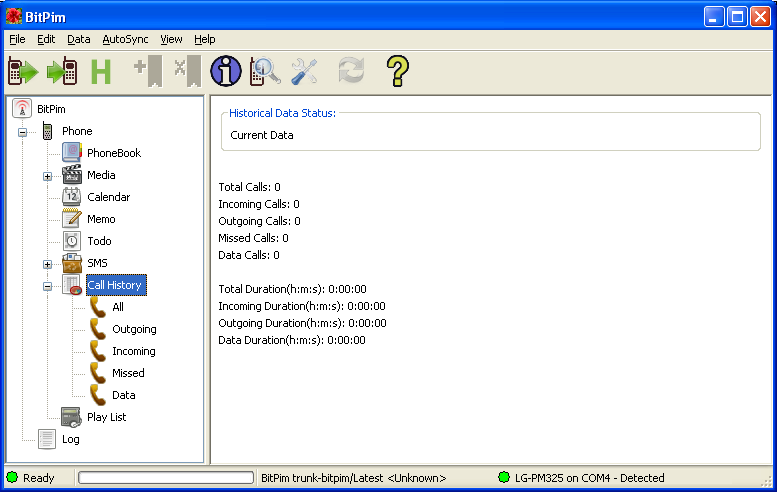
Task: Open Historical Data with the green H icon
Action: (101, 71)
